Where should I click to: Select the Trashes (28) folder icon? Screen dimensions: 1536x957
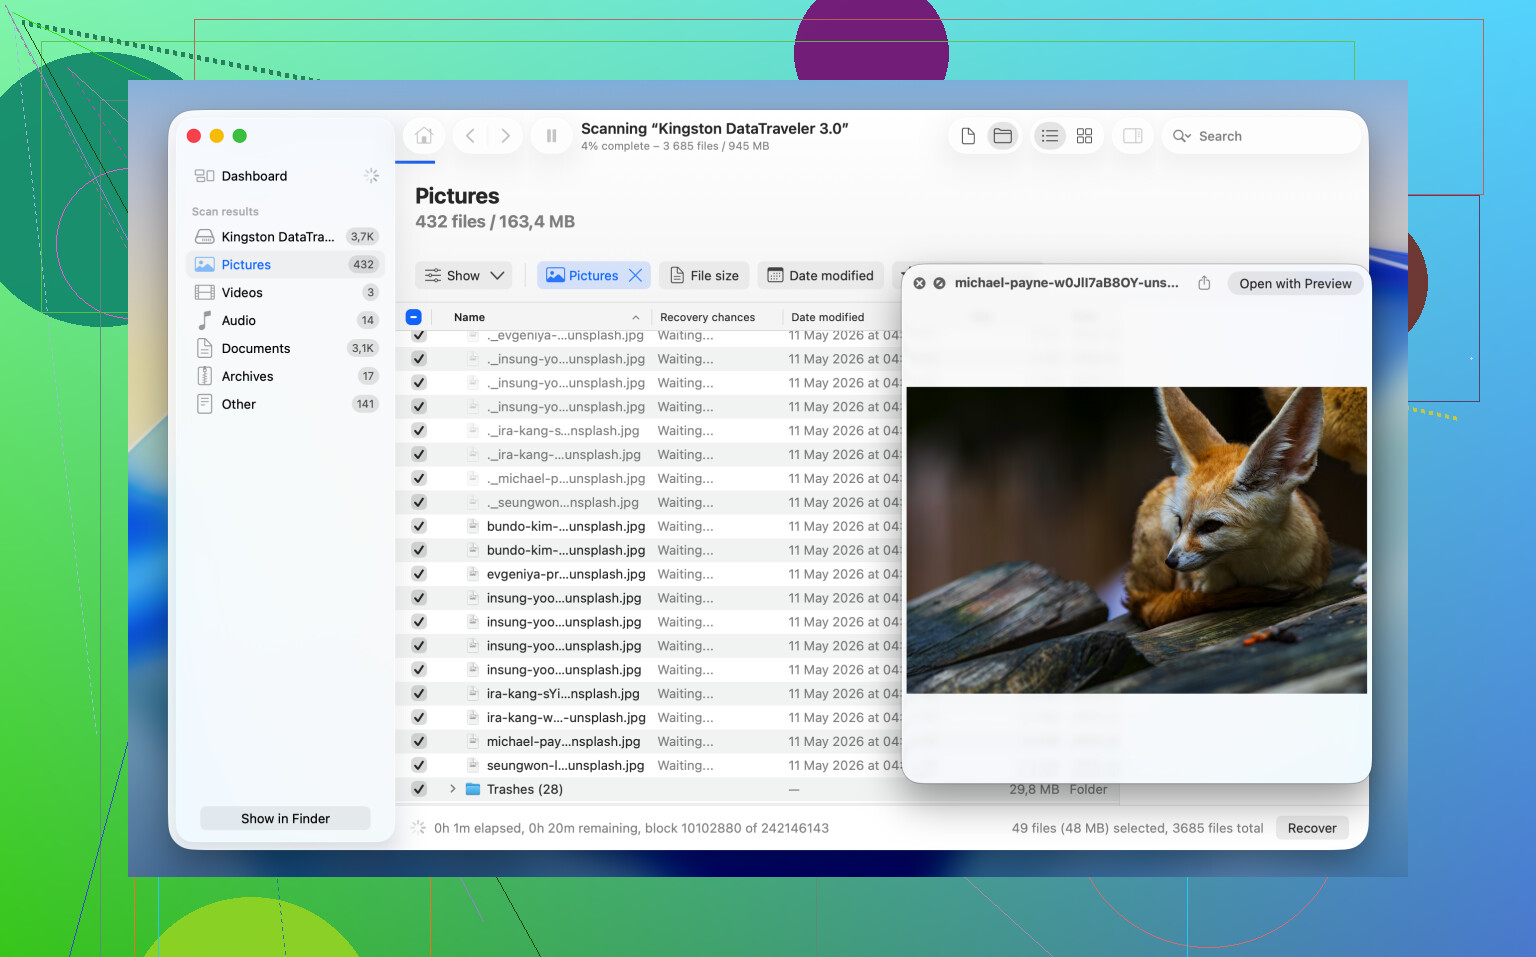click(473, 789)
